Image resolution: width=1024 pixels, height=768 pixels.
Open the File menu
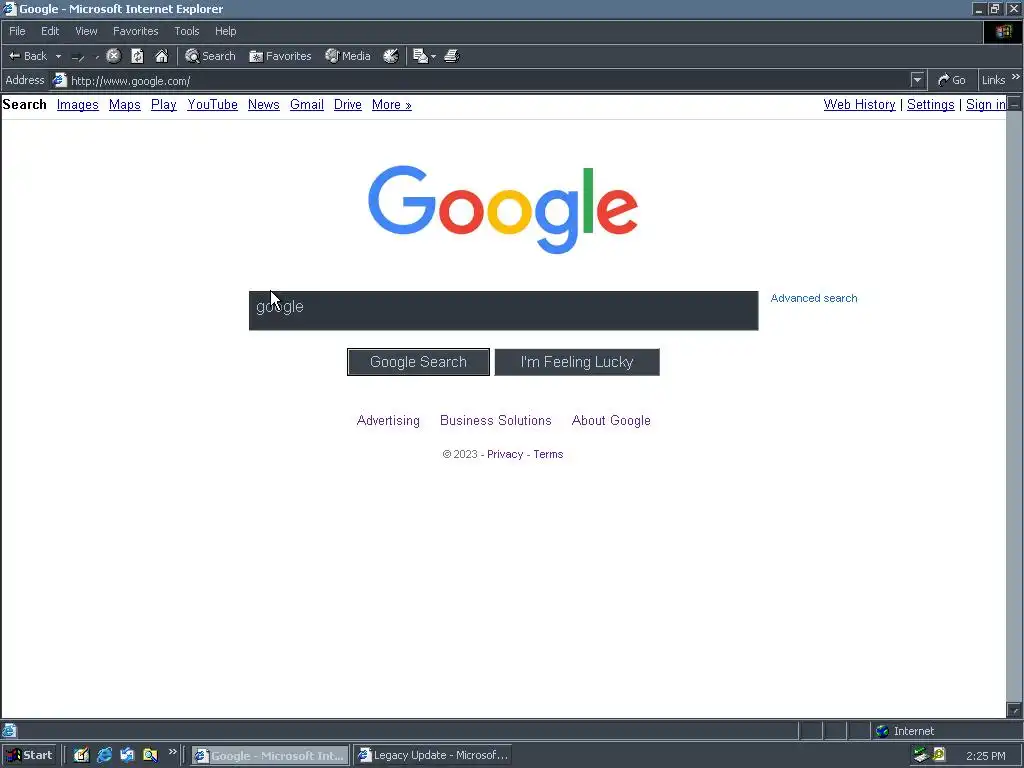[18, 31]
